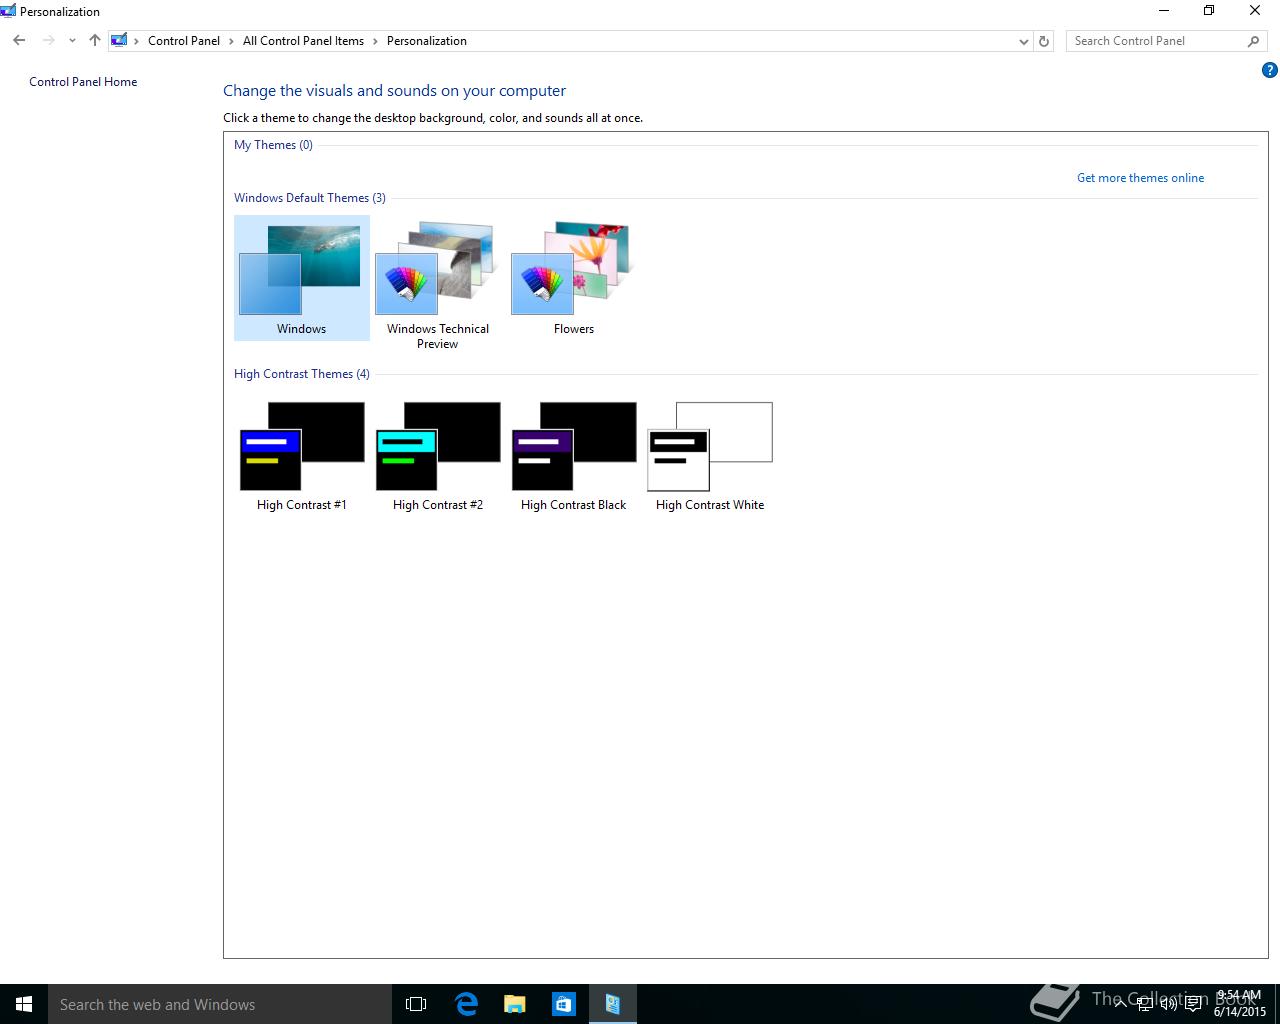Open the Help question mark icon

coord(1269,70)
